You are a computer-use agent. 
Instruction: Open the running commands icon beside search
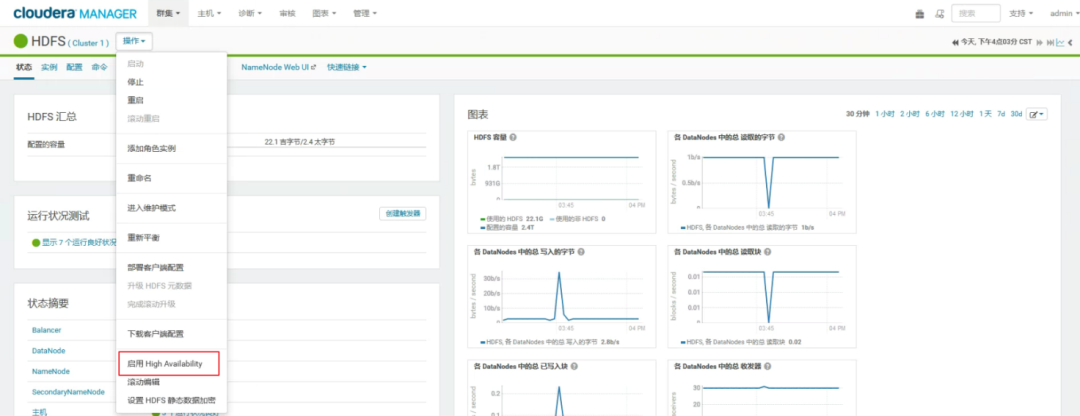click(x=939, y=14)
